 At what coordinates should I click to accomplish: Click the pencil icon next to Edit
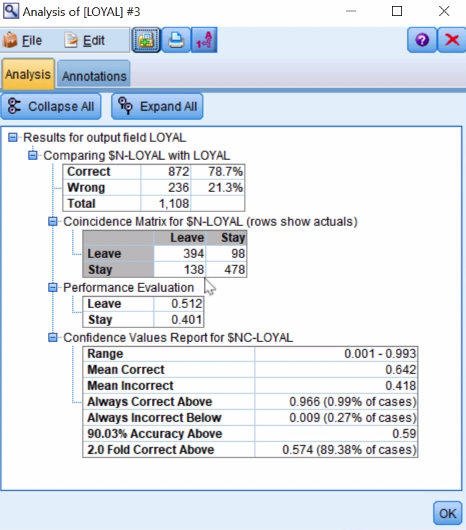tap(71, 40)
